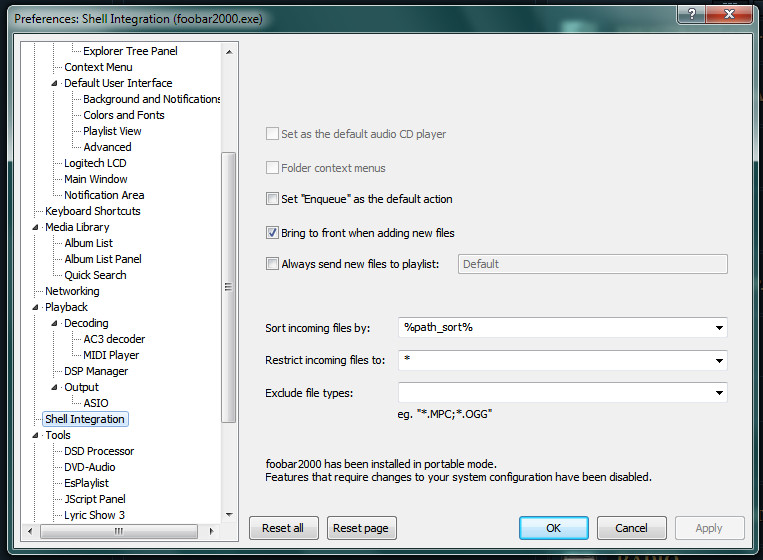Open DSP Manager page

(x=96, y=371)
